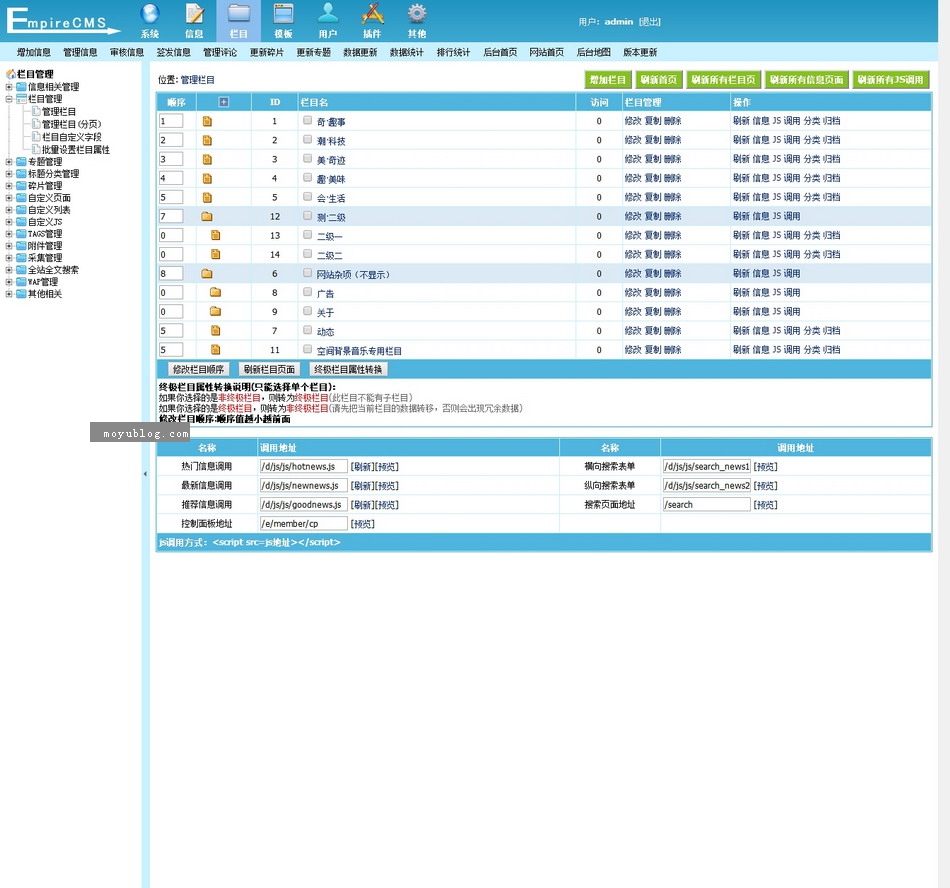The height and width of the screenshot is (888, 950).
Task: Open the 数据更新 menu item
Action: tap(360, 53)
